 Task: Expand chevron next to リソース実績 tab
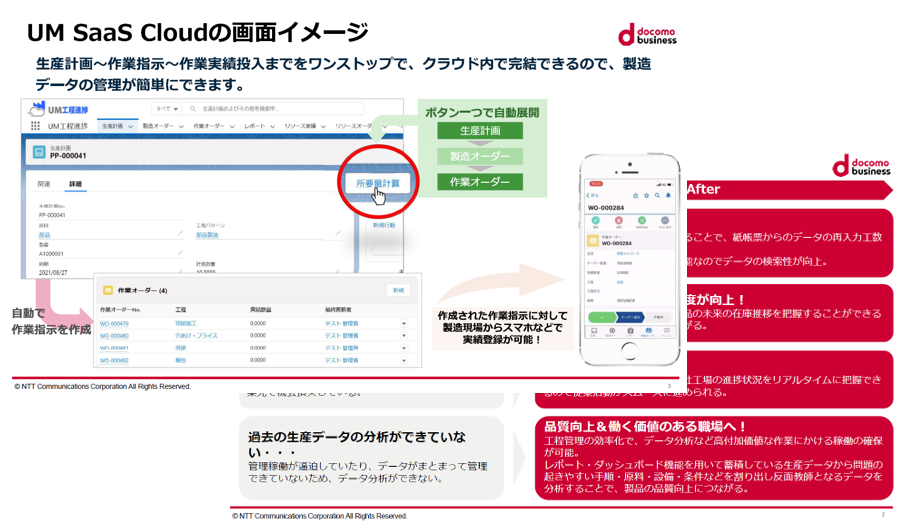pos(323,126)
